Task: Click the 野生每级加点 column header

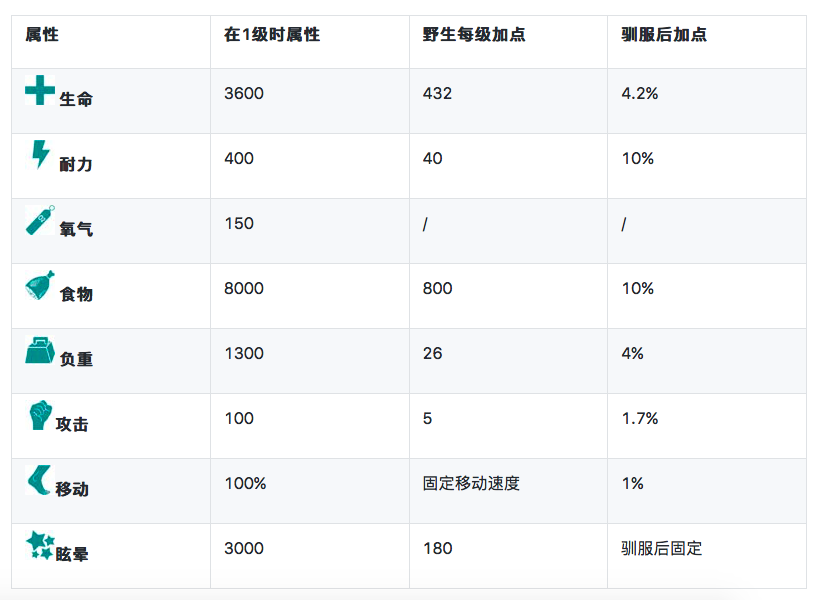Action: coord(474,35)
